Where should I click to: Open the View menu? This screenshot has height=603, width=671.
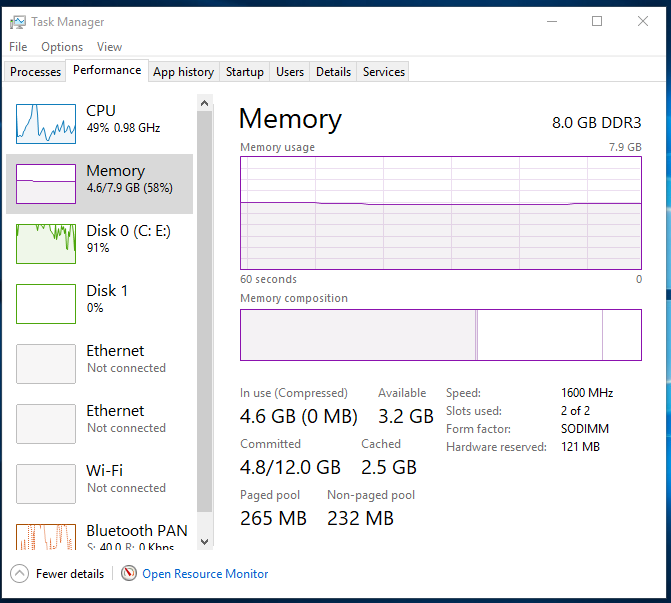coord(109,47)
